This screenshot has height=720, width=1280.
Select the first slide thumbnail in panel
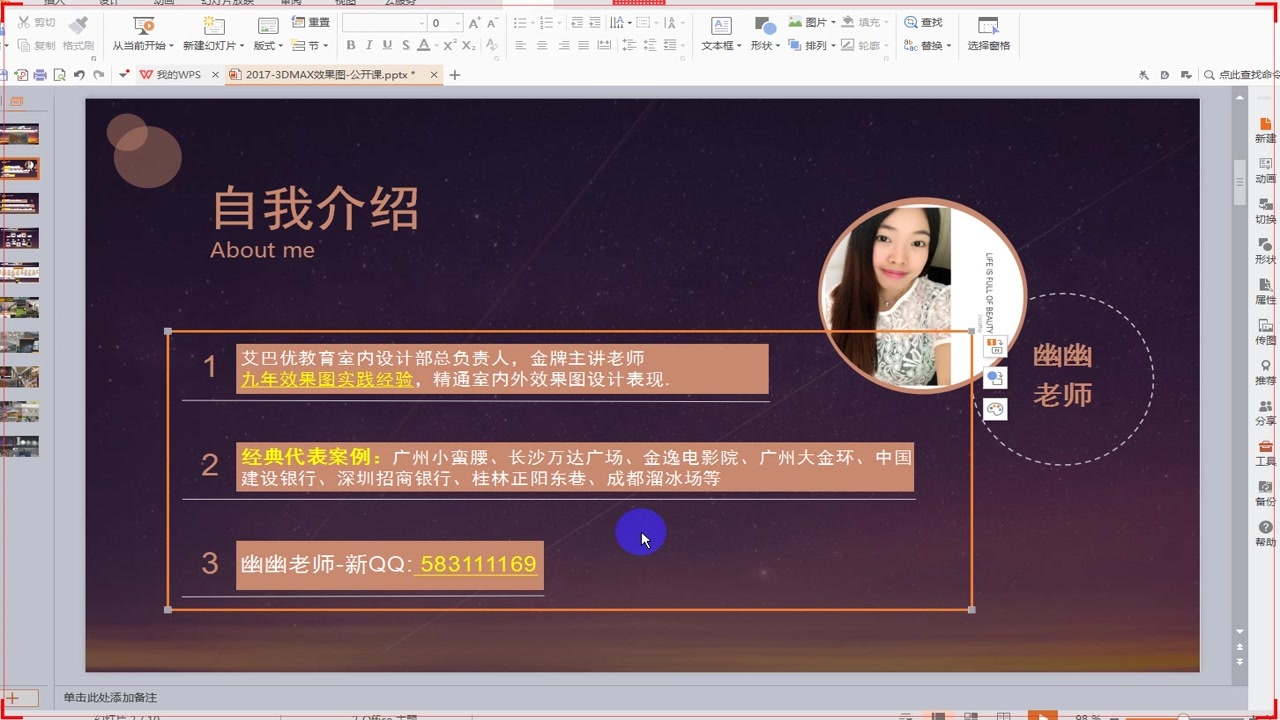[20, 134]
